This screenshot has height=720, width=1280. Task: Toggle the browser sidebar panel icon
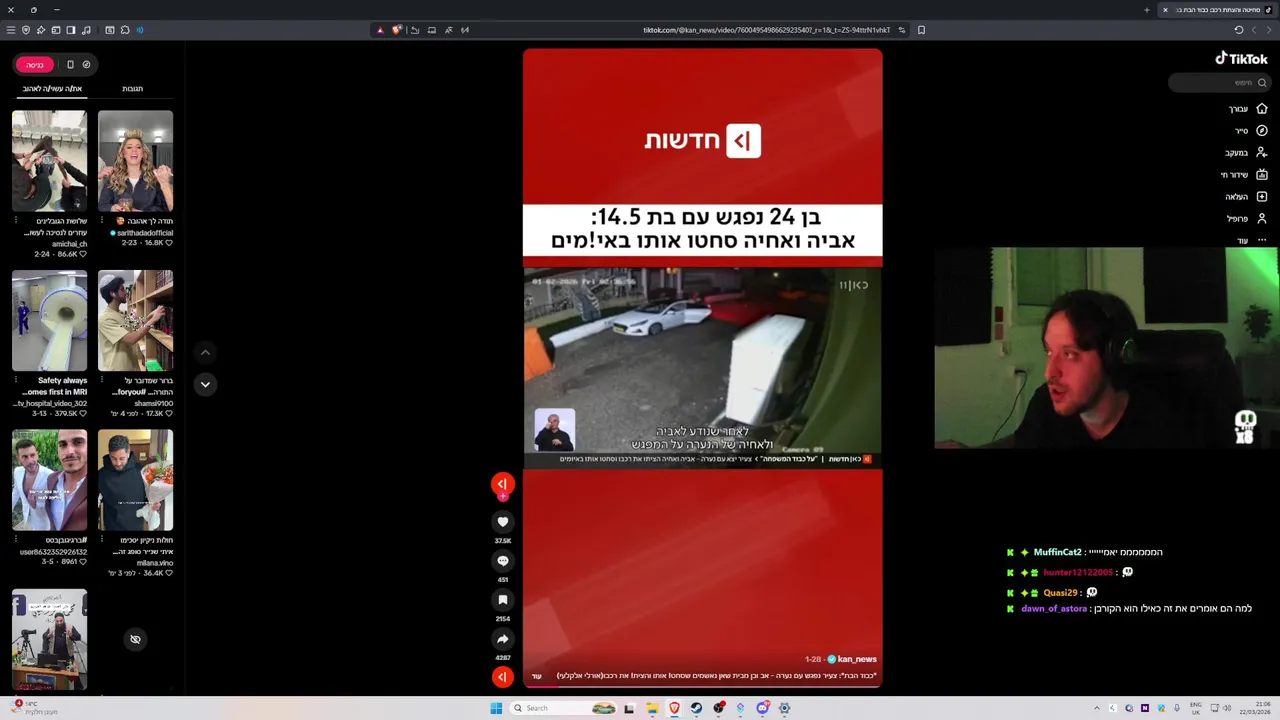71,30
